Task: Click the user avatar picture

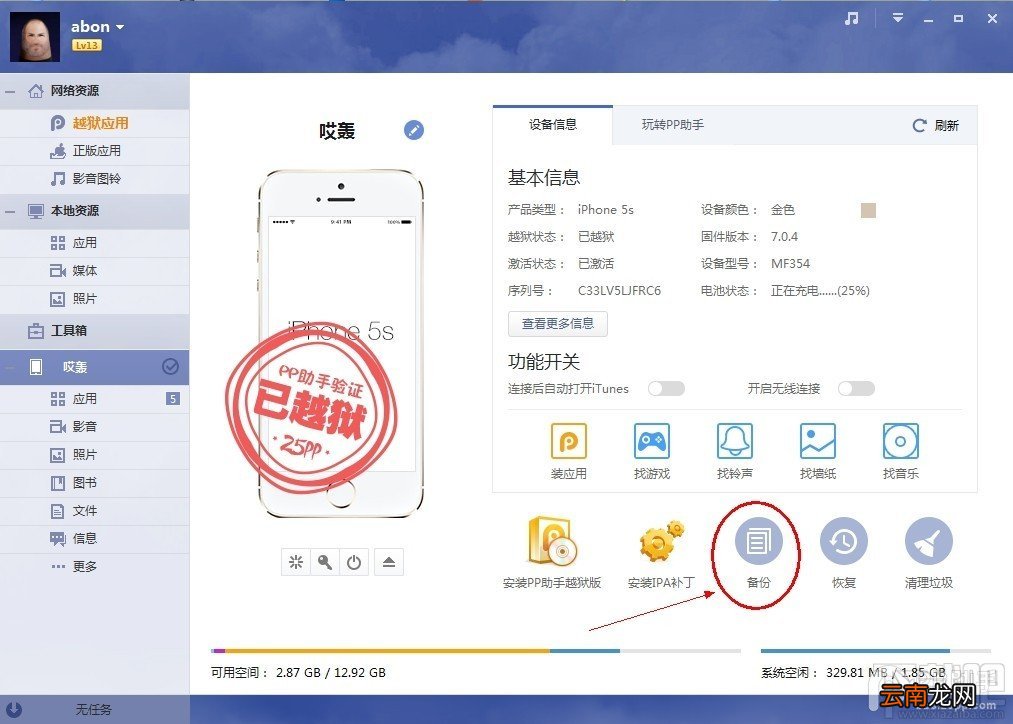Action: coord(35,37)
